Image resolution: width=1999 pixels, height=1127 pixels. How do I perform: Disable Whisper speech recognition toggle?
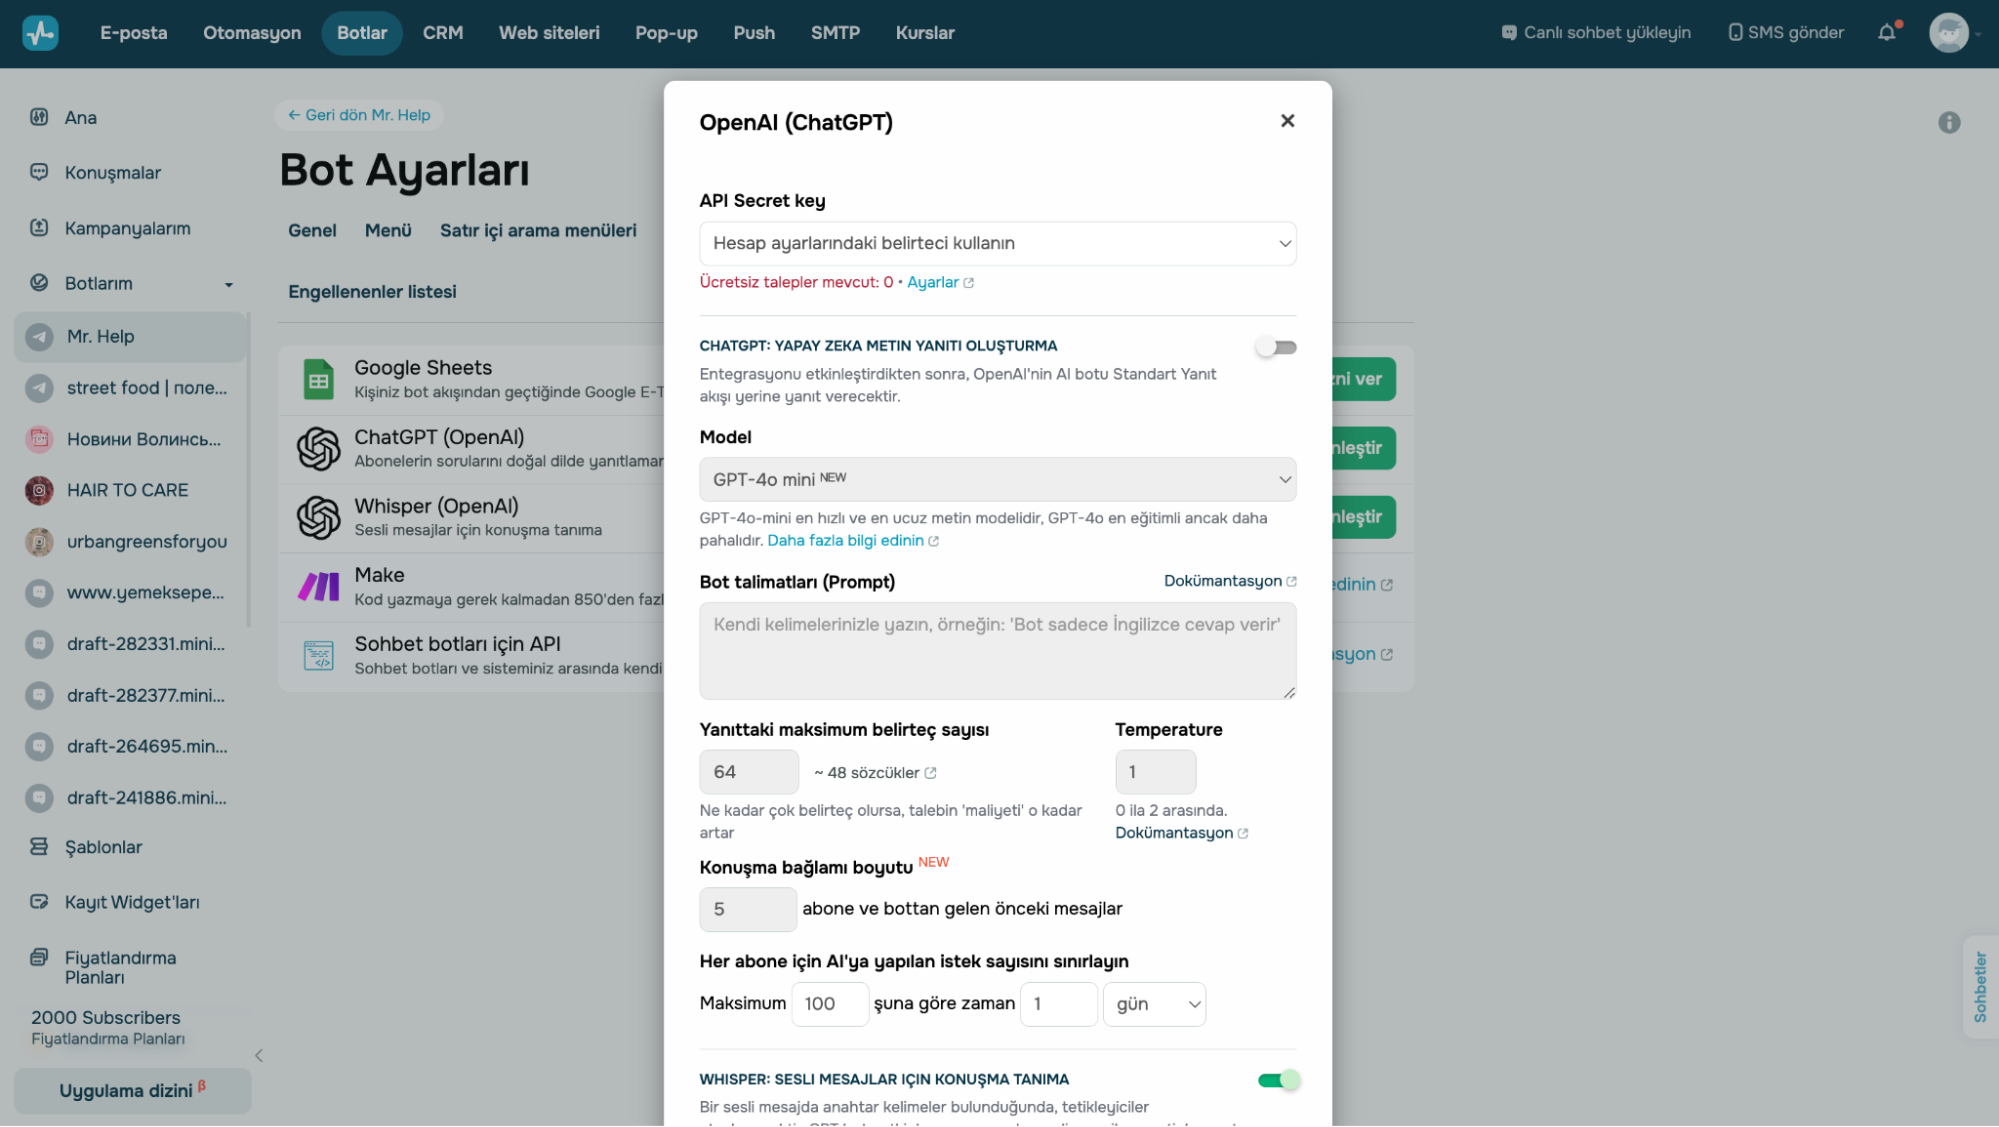pos(1278,1080)
